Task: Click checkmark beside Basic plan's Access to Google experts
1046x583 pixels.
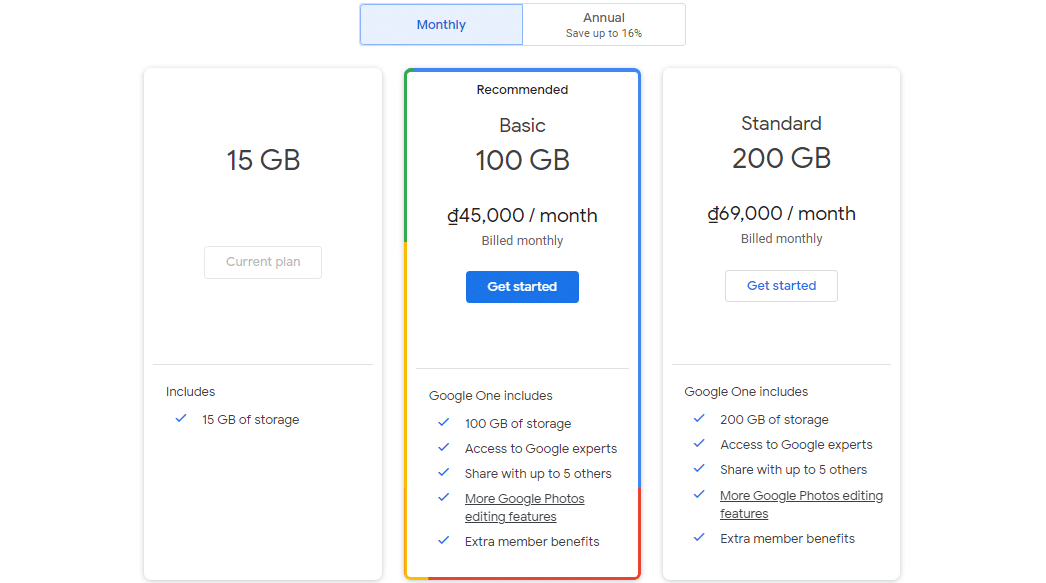Action: [443, 448]
